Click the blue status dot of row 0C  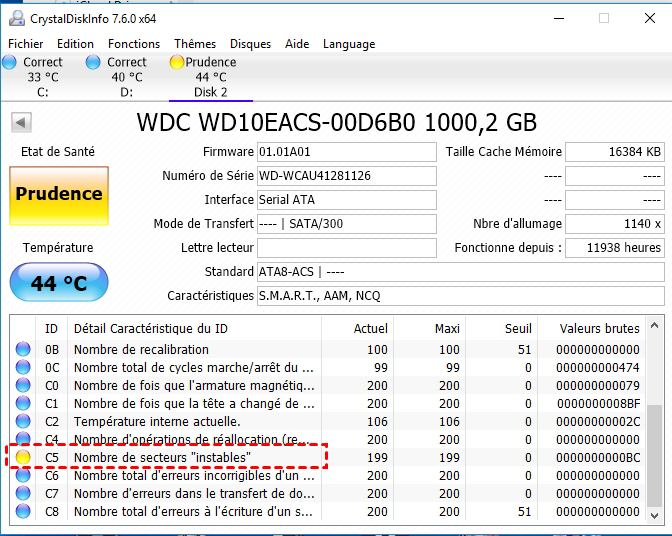pos(23,367)
